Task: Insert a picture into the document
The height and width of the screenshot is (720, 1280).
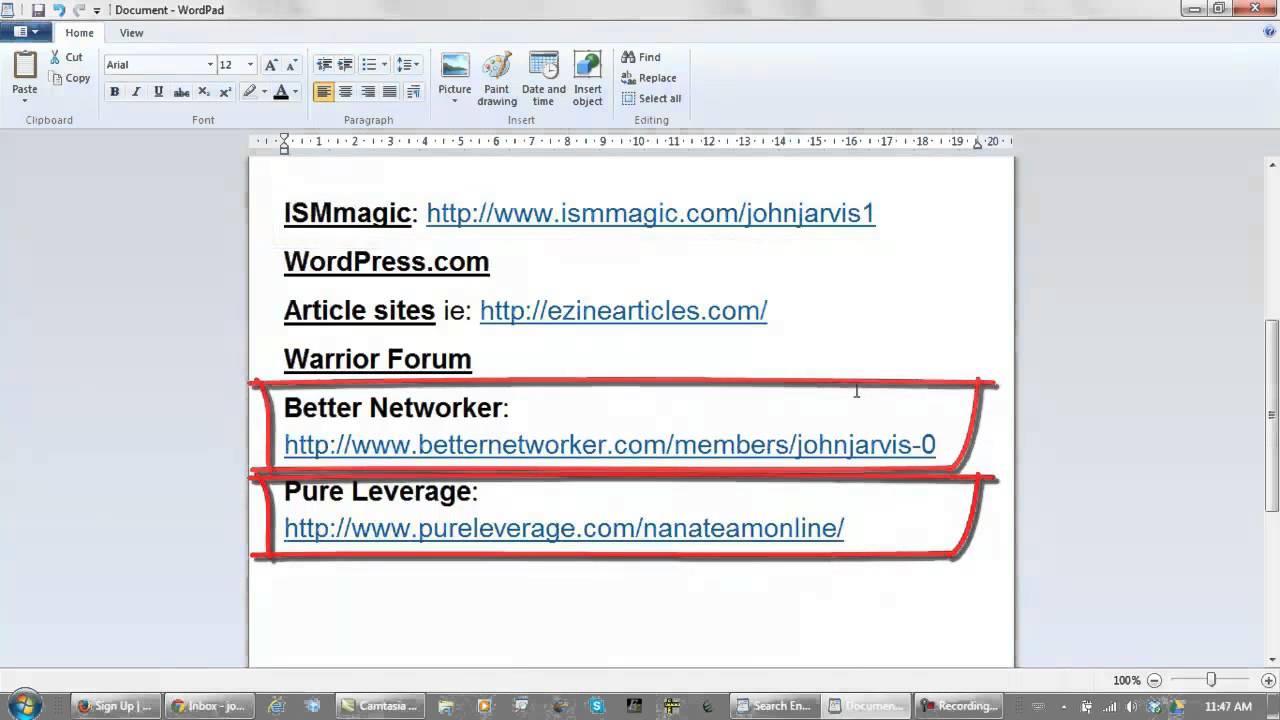Action: pos(455,67)
